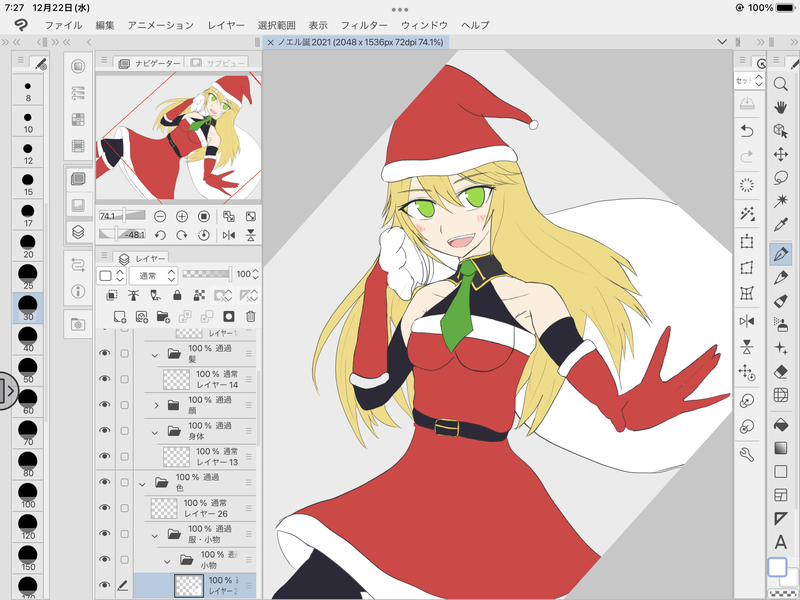The height and width of the screenshot is (600, 800).
Task: Flip horizontal in the command bar
Action: [747, 321]
